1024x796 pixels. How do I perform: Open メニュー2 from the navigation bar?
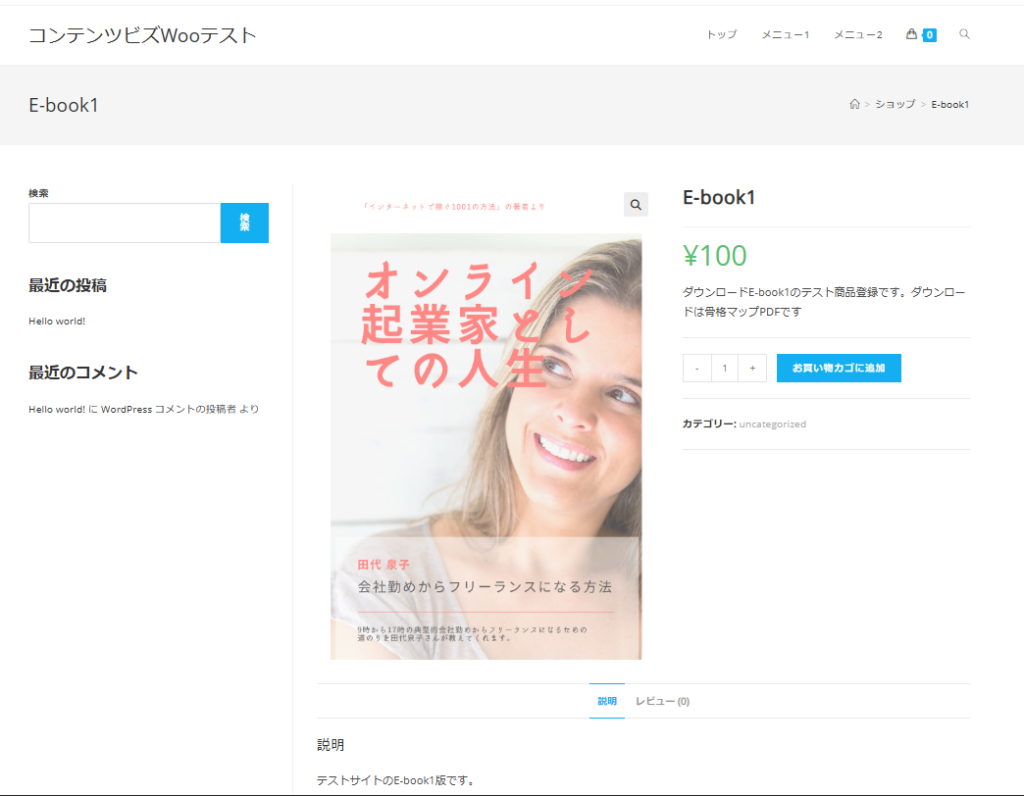pyautogui.click(x=857, y=33)
